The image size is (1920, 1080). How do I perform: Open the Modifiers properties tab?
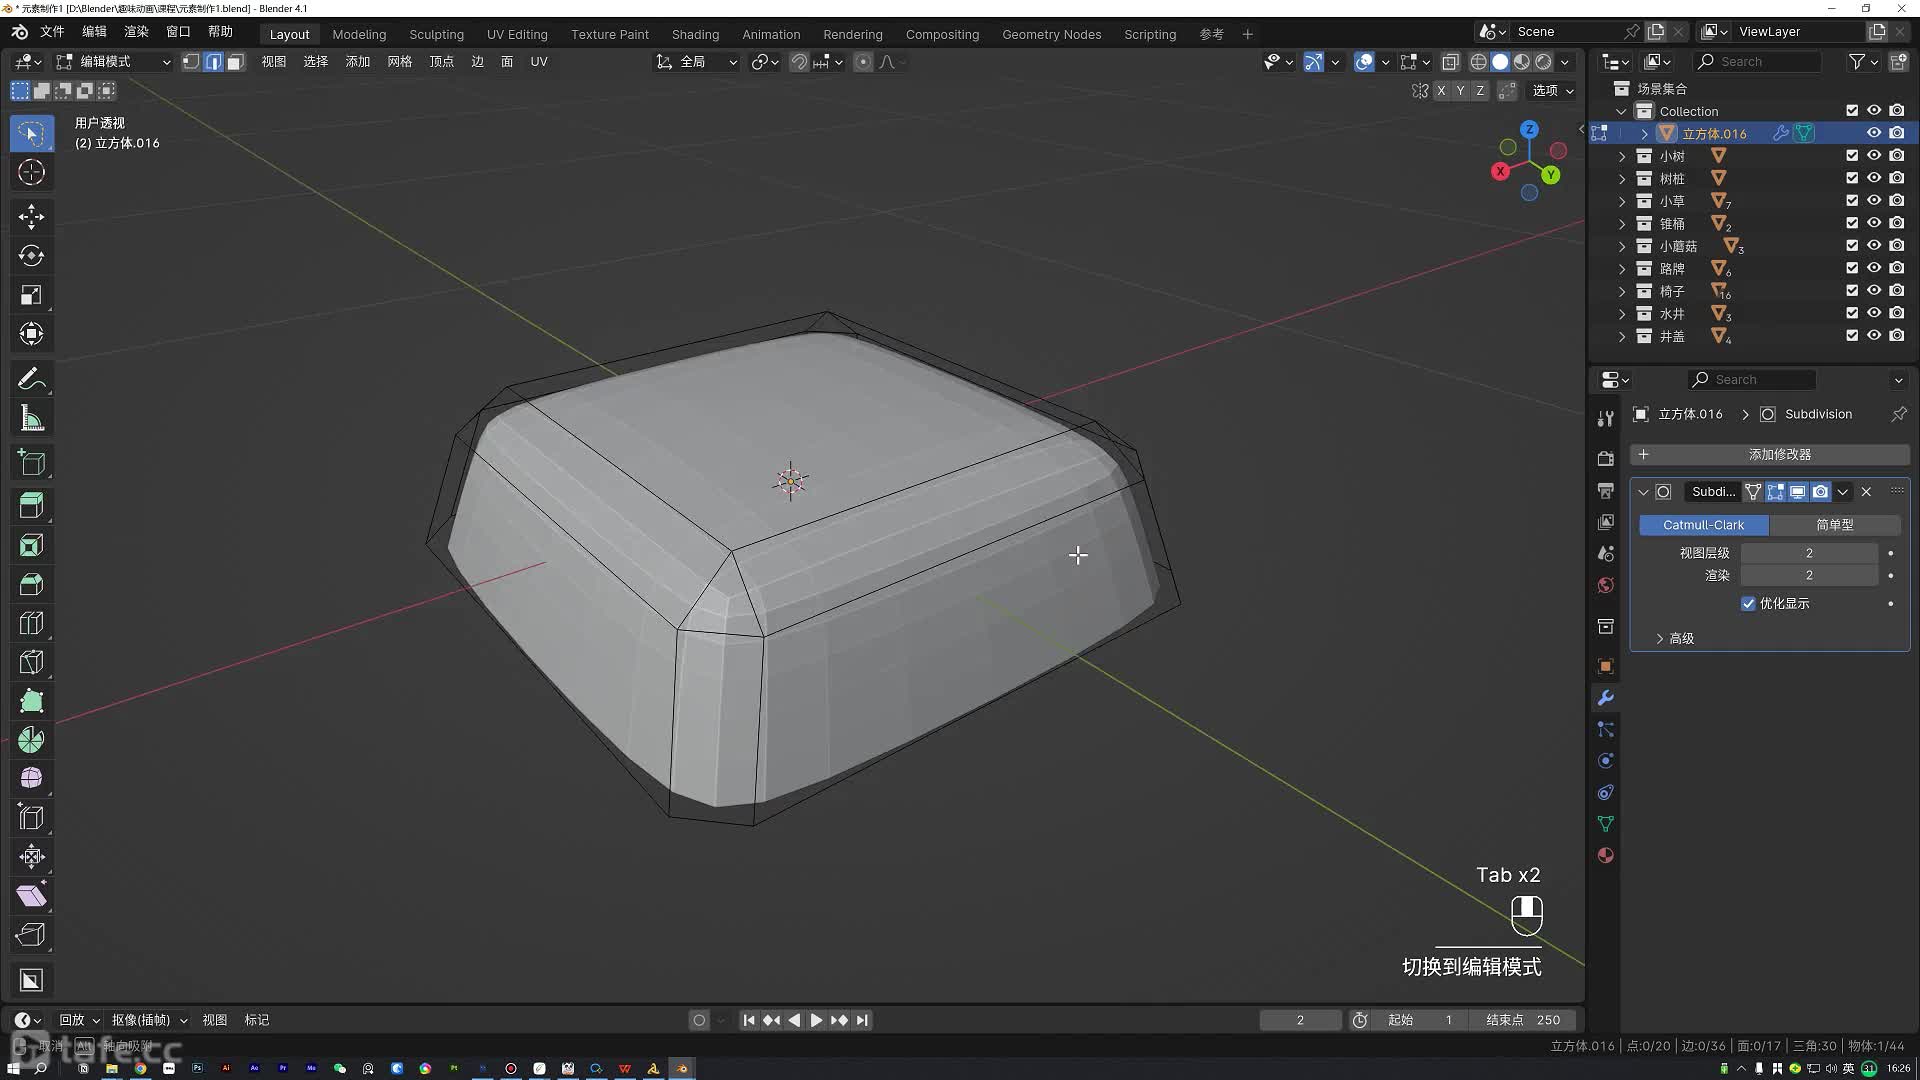pos(1605,698)
